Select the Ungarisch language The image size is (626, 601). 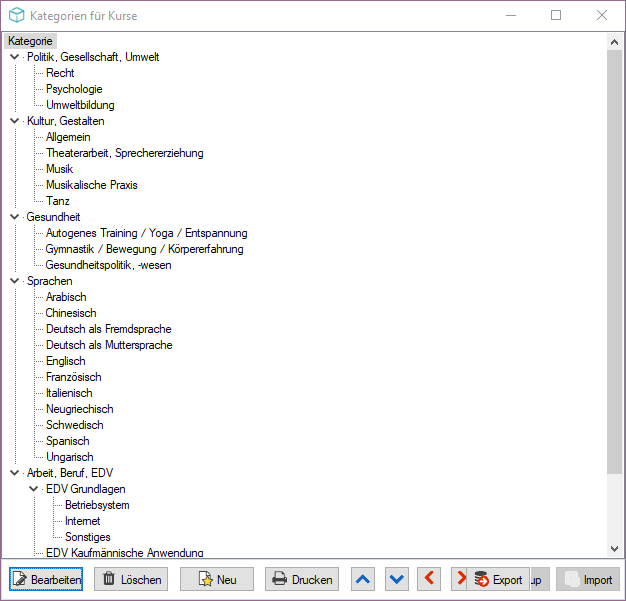[69, 456]
